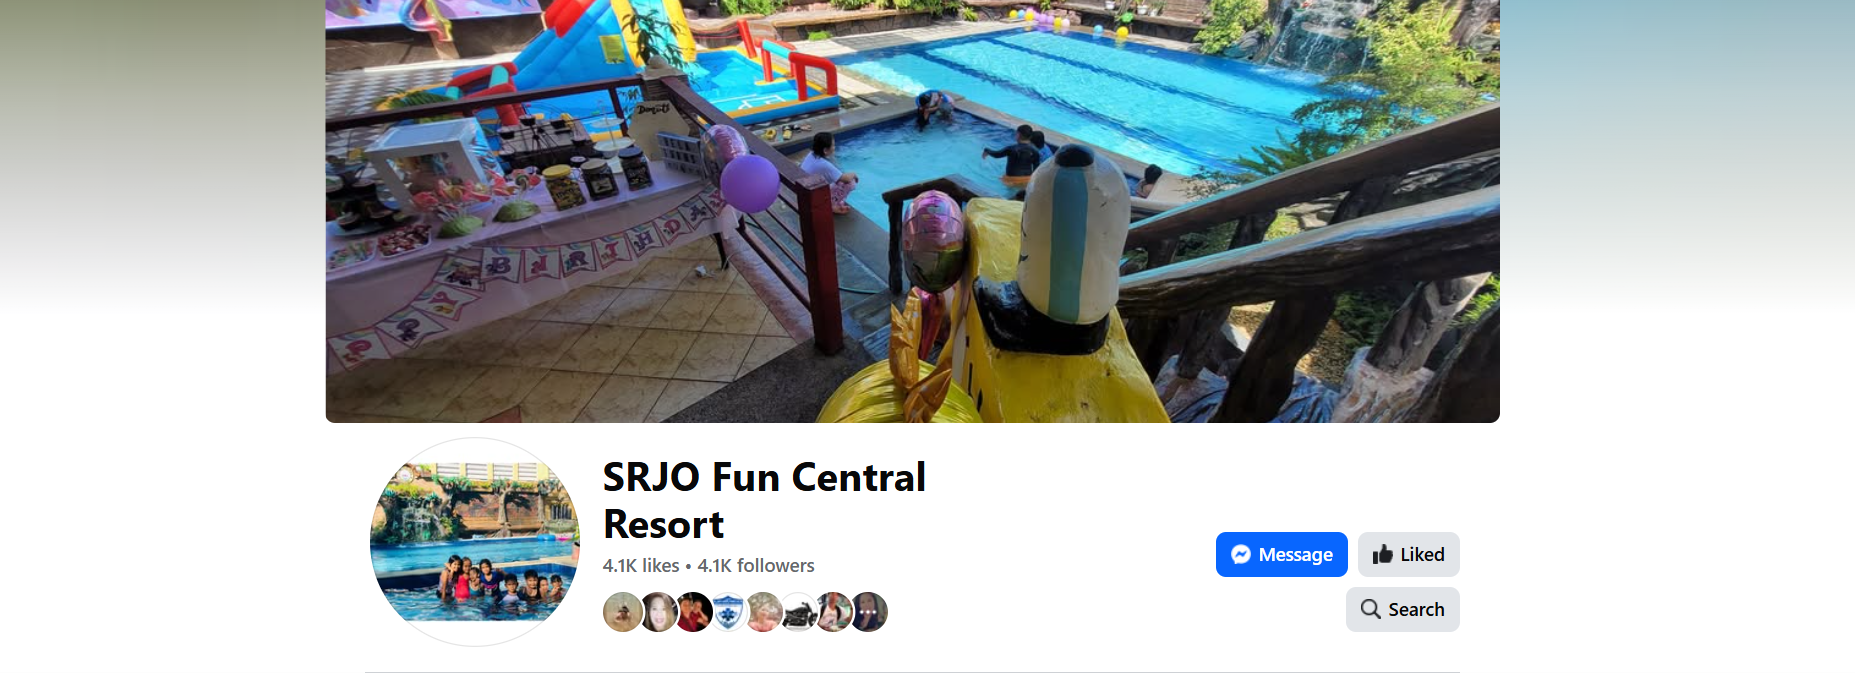
Task: Open the gray-haired person follower avatar
Action: point(763,612)
